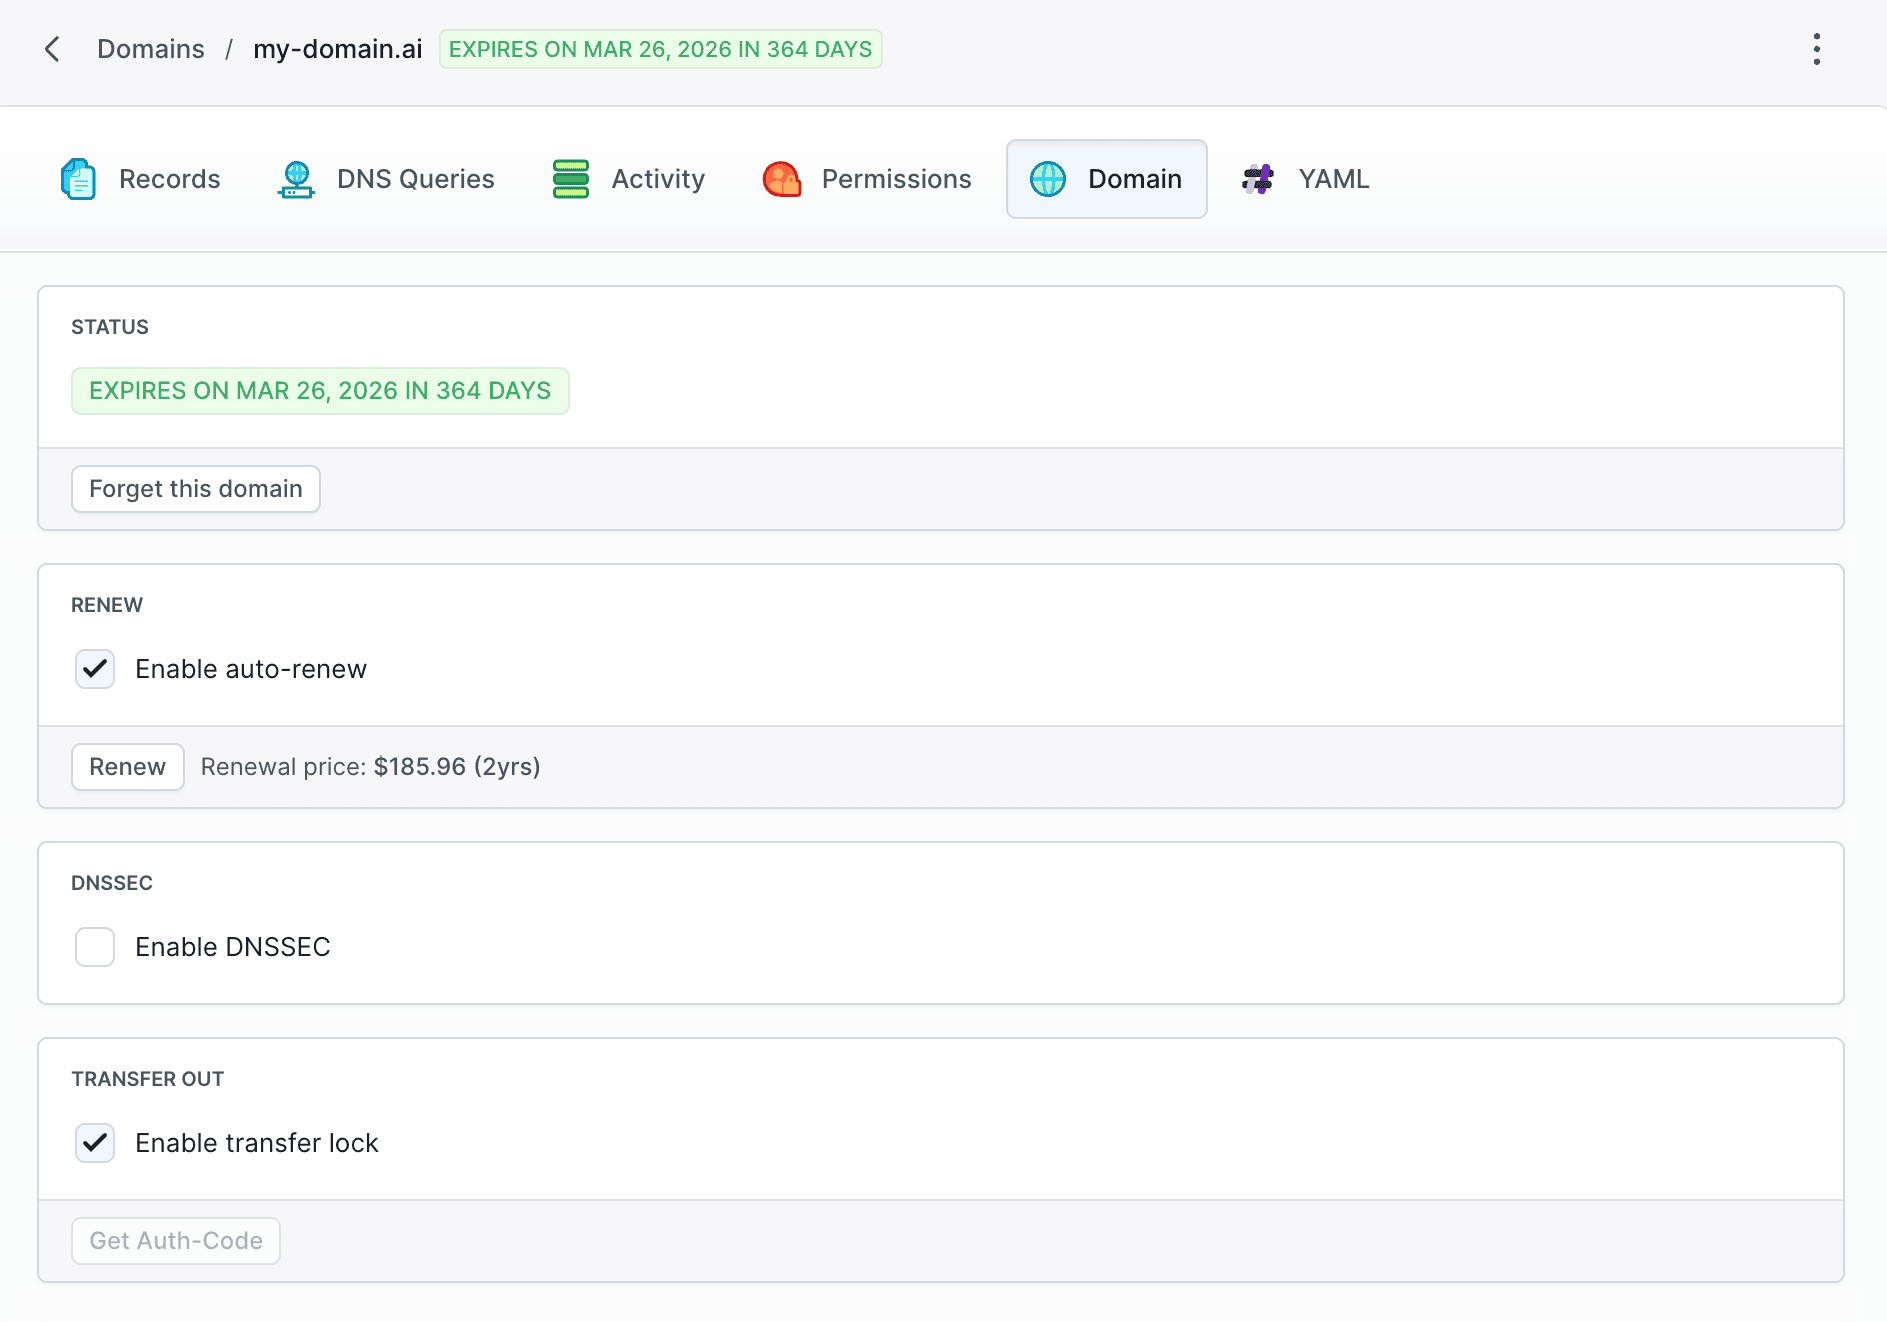This screenshot has width=1887, height=1322.
Task: Uncheck the transfer lock checkbox
Action: point(95,1143)
